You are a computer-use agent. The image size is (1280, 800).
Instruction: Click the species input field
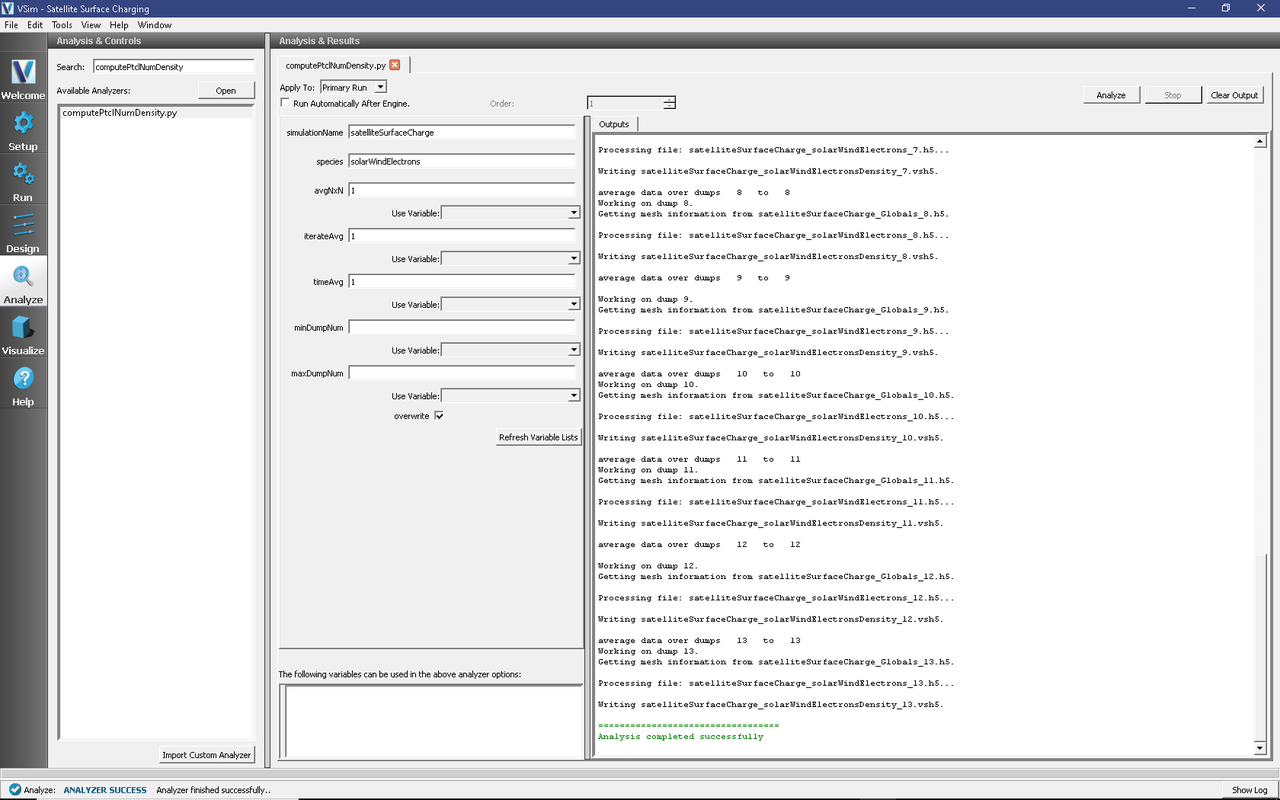coord(461,161)
